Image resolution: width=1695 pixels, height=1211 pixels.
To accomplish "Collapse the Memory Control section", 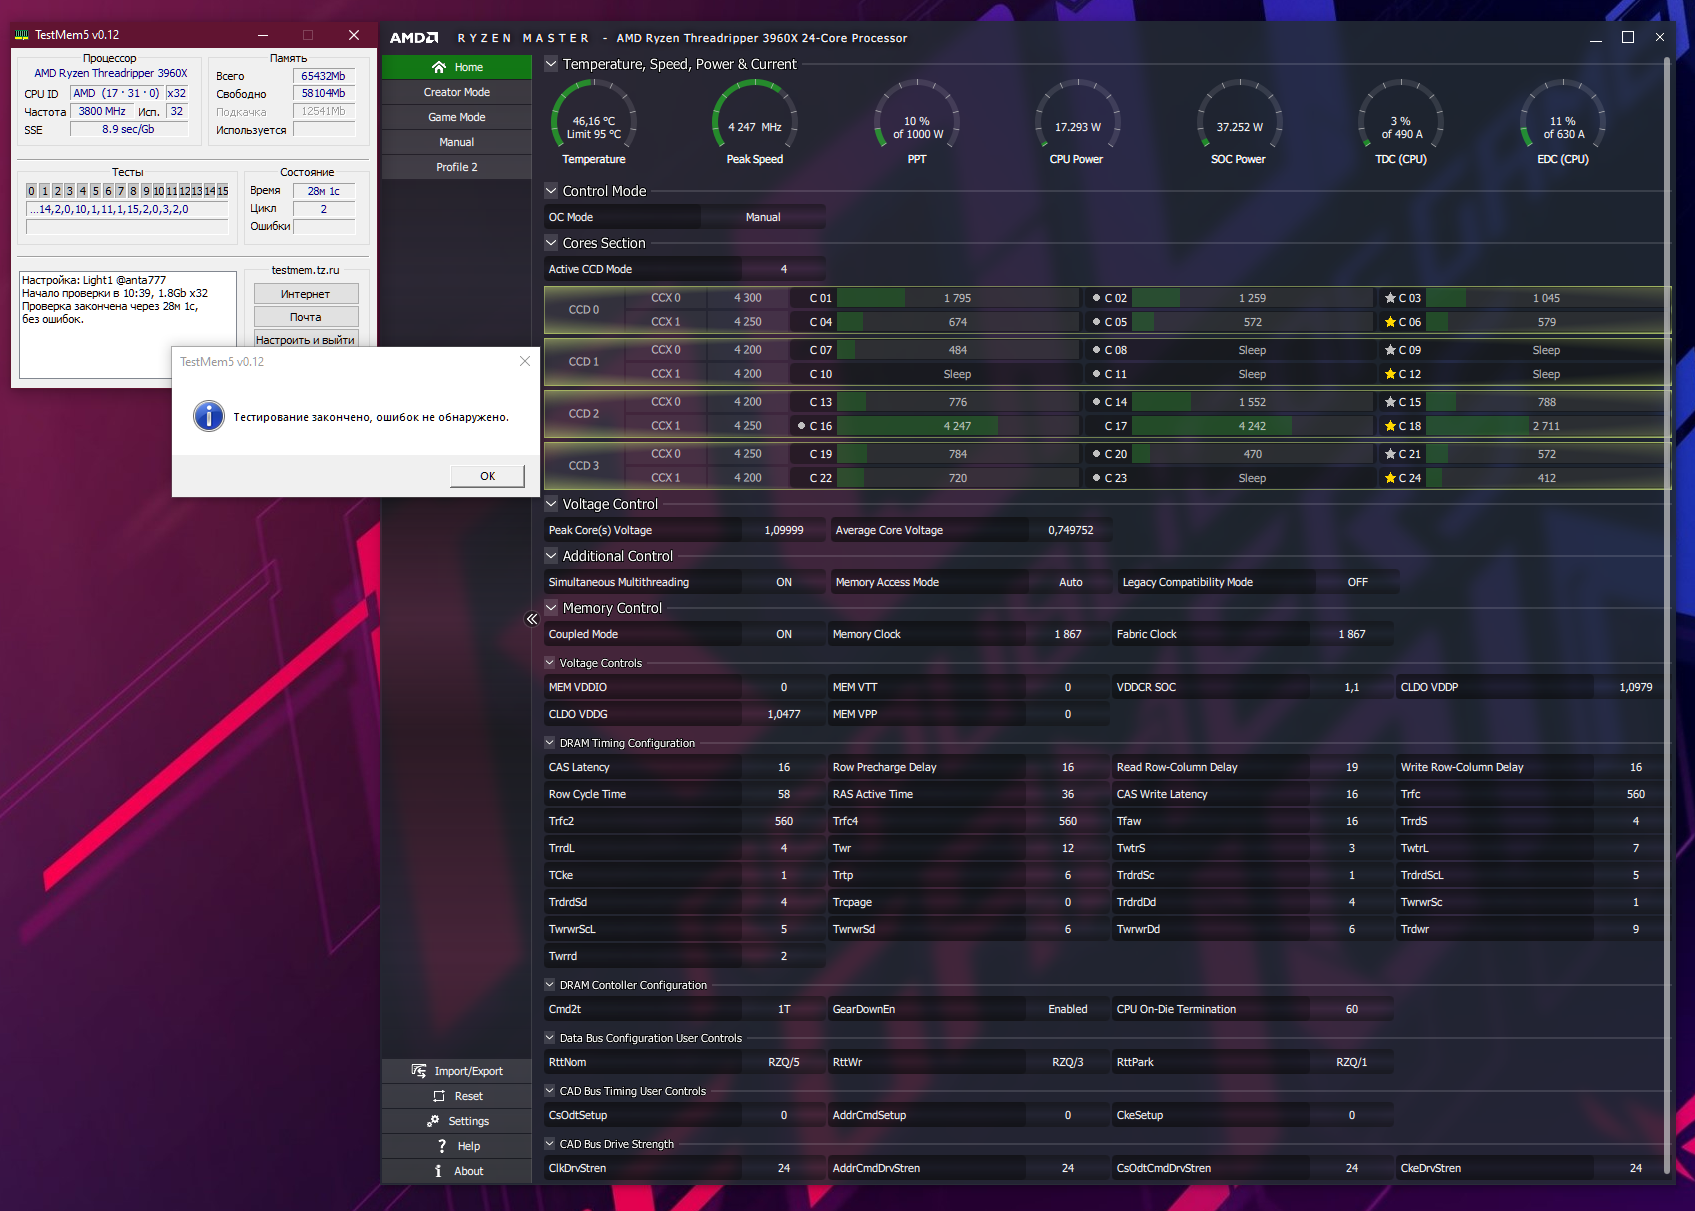I will (551, 607).
